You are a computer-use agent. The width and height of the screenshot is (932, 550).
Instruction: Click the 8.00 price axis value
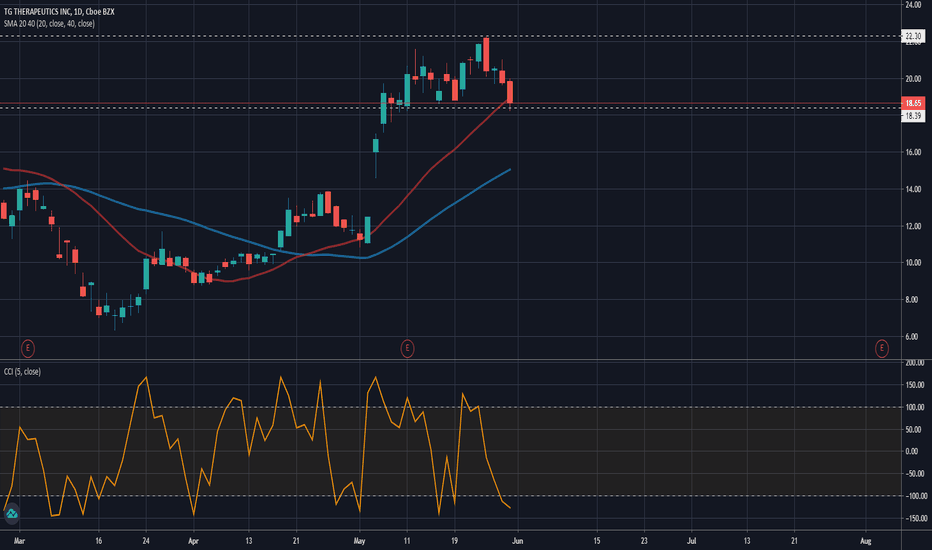(913, 300)
